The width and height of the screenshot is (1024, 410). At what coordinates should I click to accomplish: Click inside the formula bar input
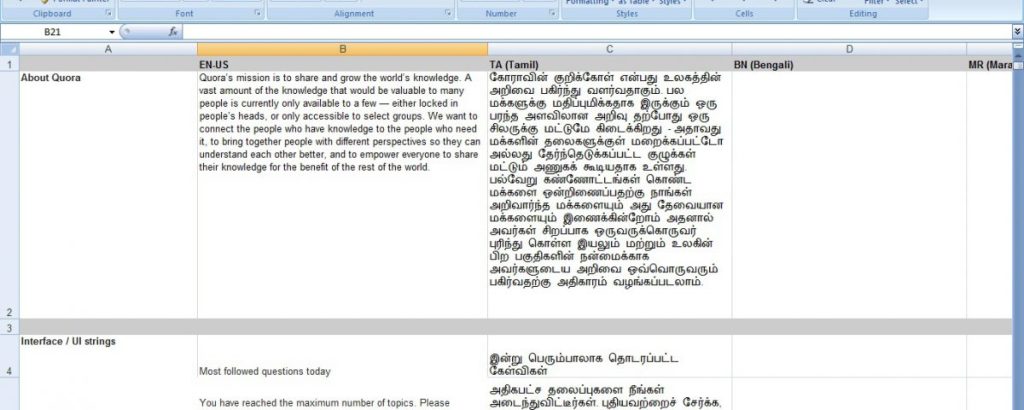click(597, 31)
